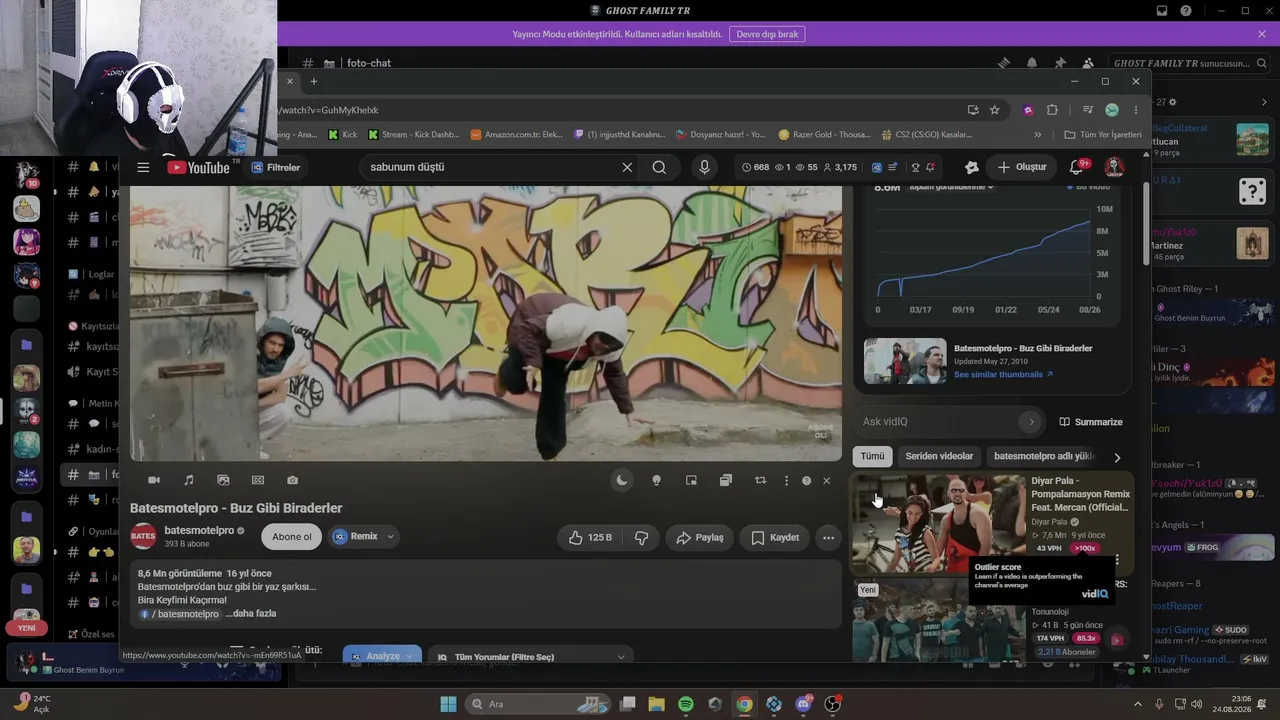Select the batesmotelpro adlı yükleyen chip

(x=1043, y=456)
